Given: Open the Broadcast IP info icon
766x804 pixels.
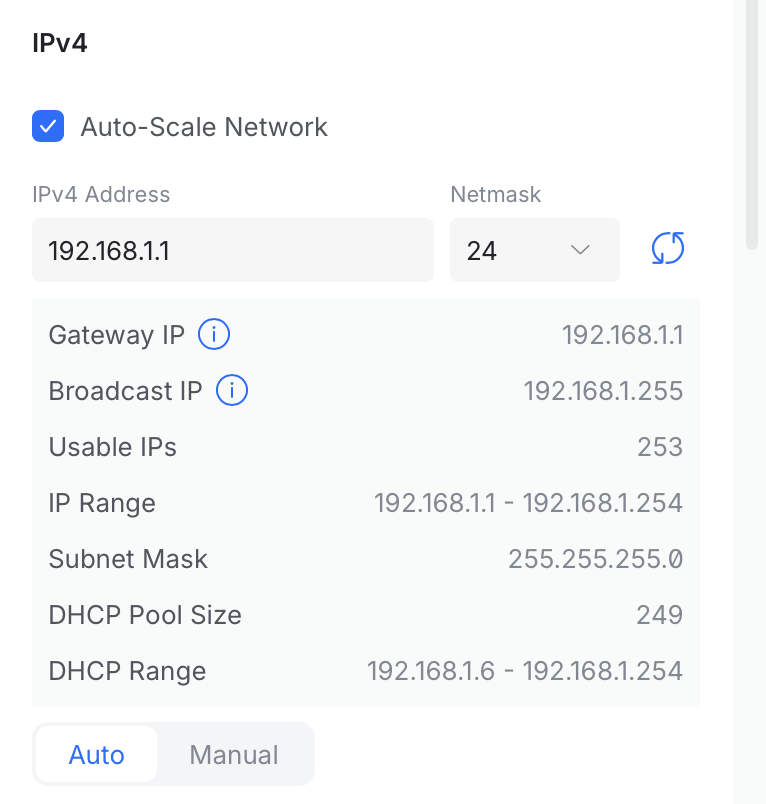Looking at the screenshot, I should coord(232,390).
